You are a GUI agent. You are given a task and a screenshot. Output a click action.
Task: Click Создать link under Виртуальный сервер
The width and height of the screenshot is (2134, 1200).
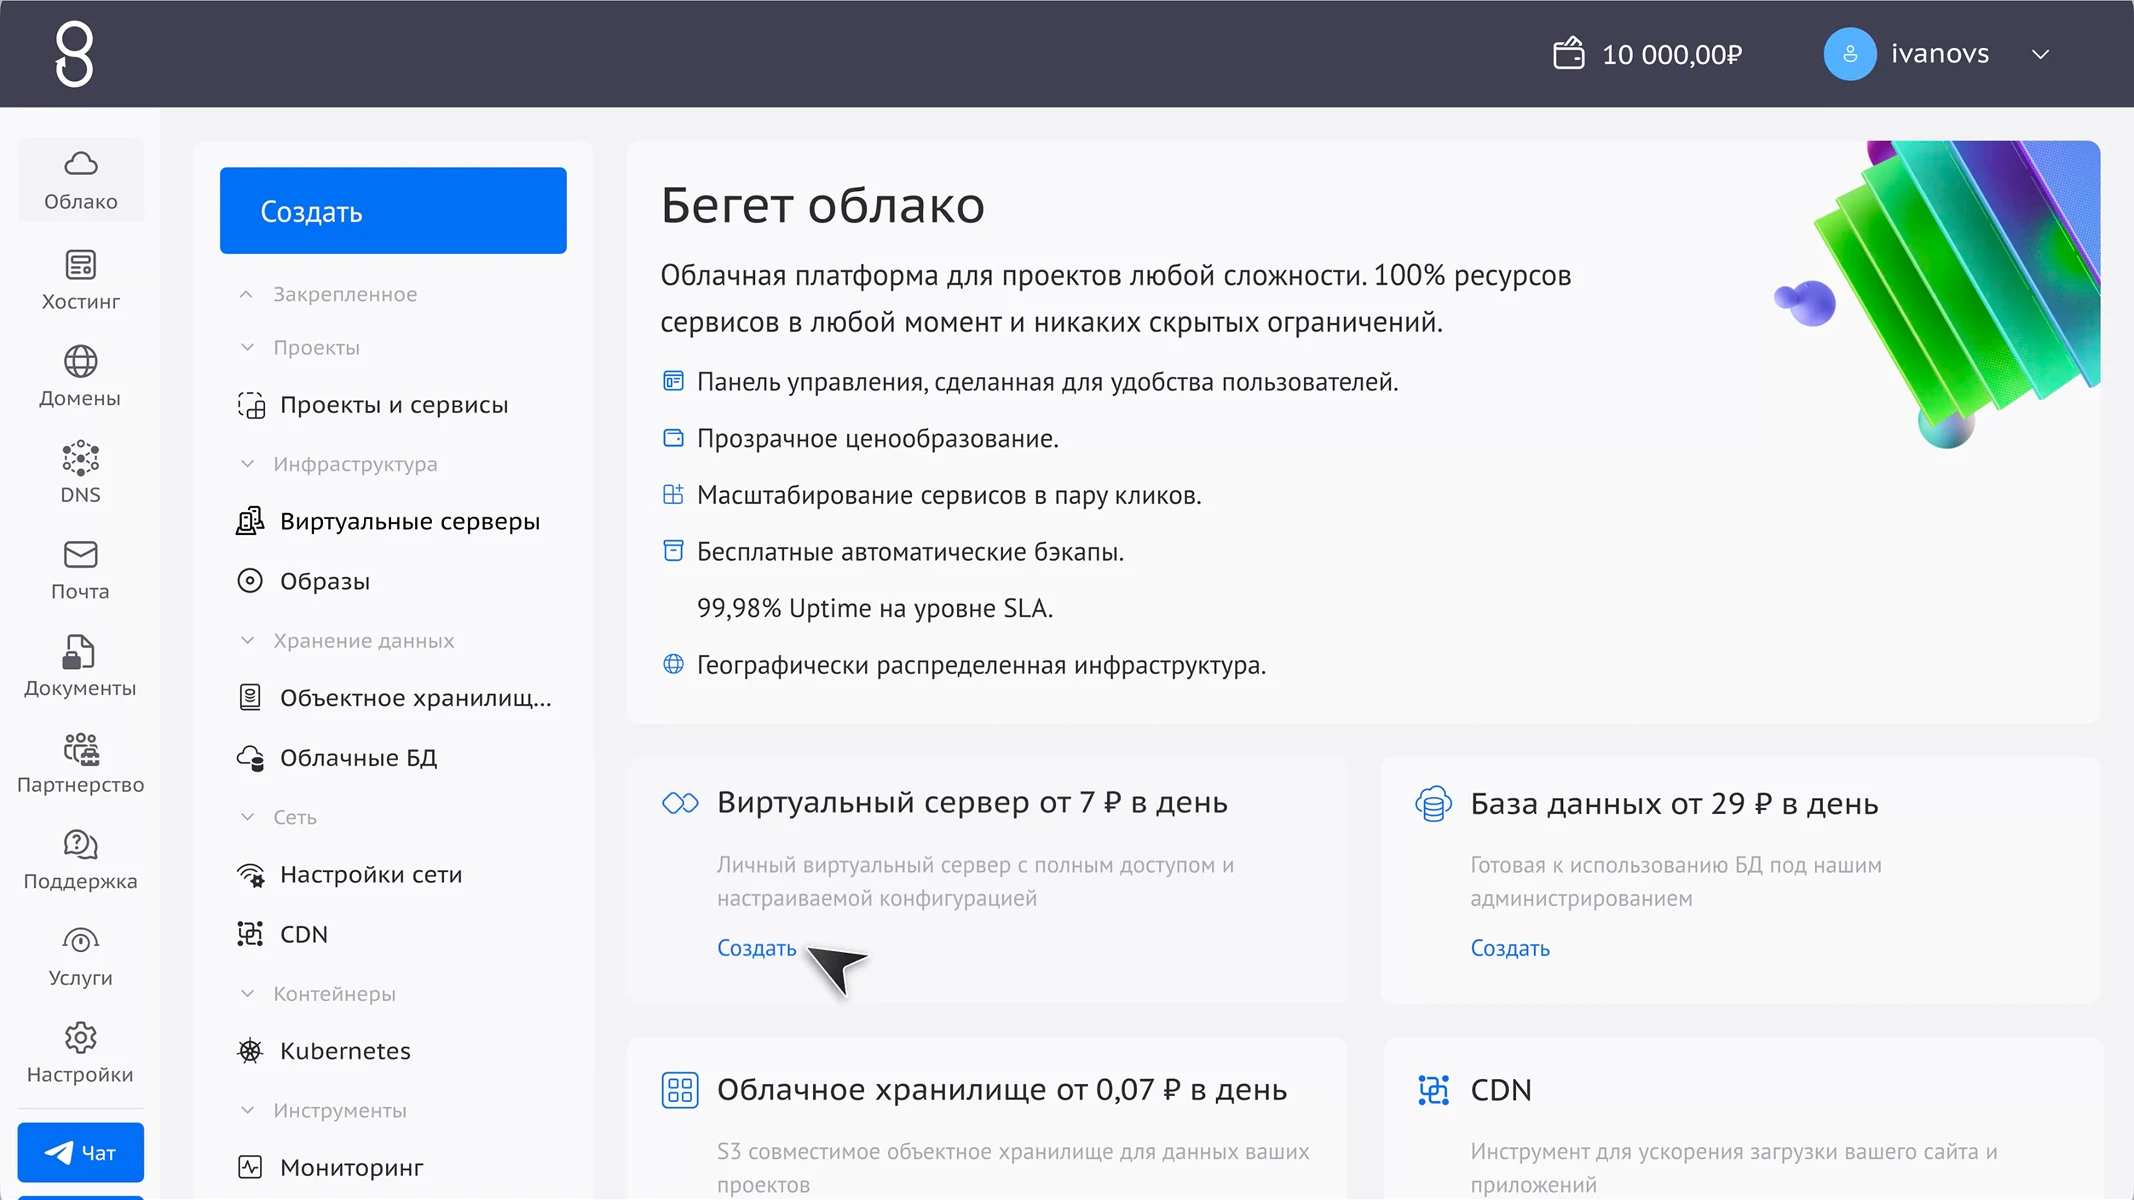click(756, 948)
